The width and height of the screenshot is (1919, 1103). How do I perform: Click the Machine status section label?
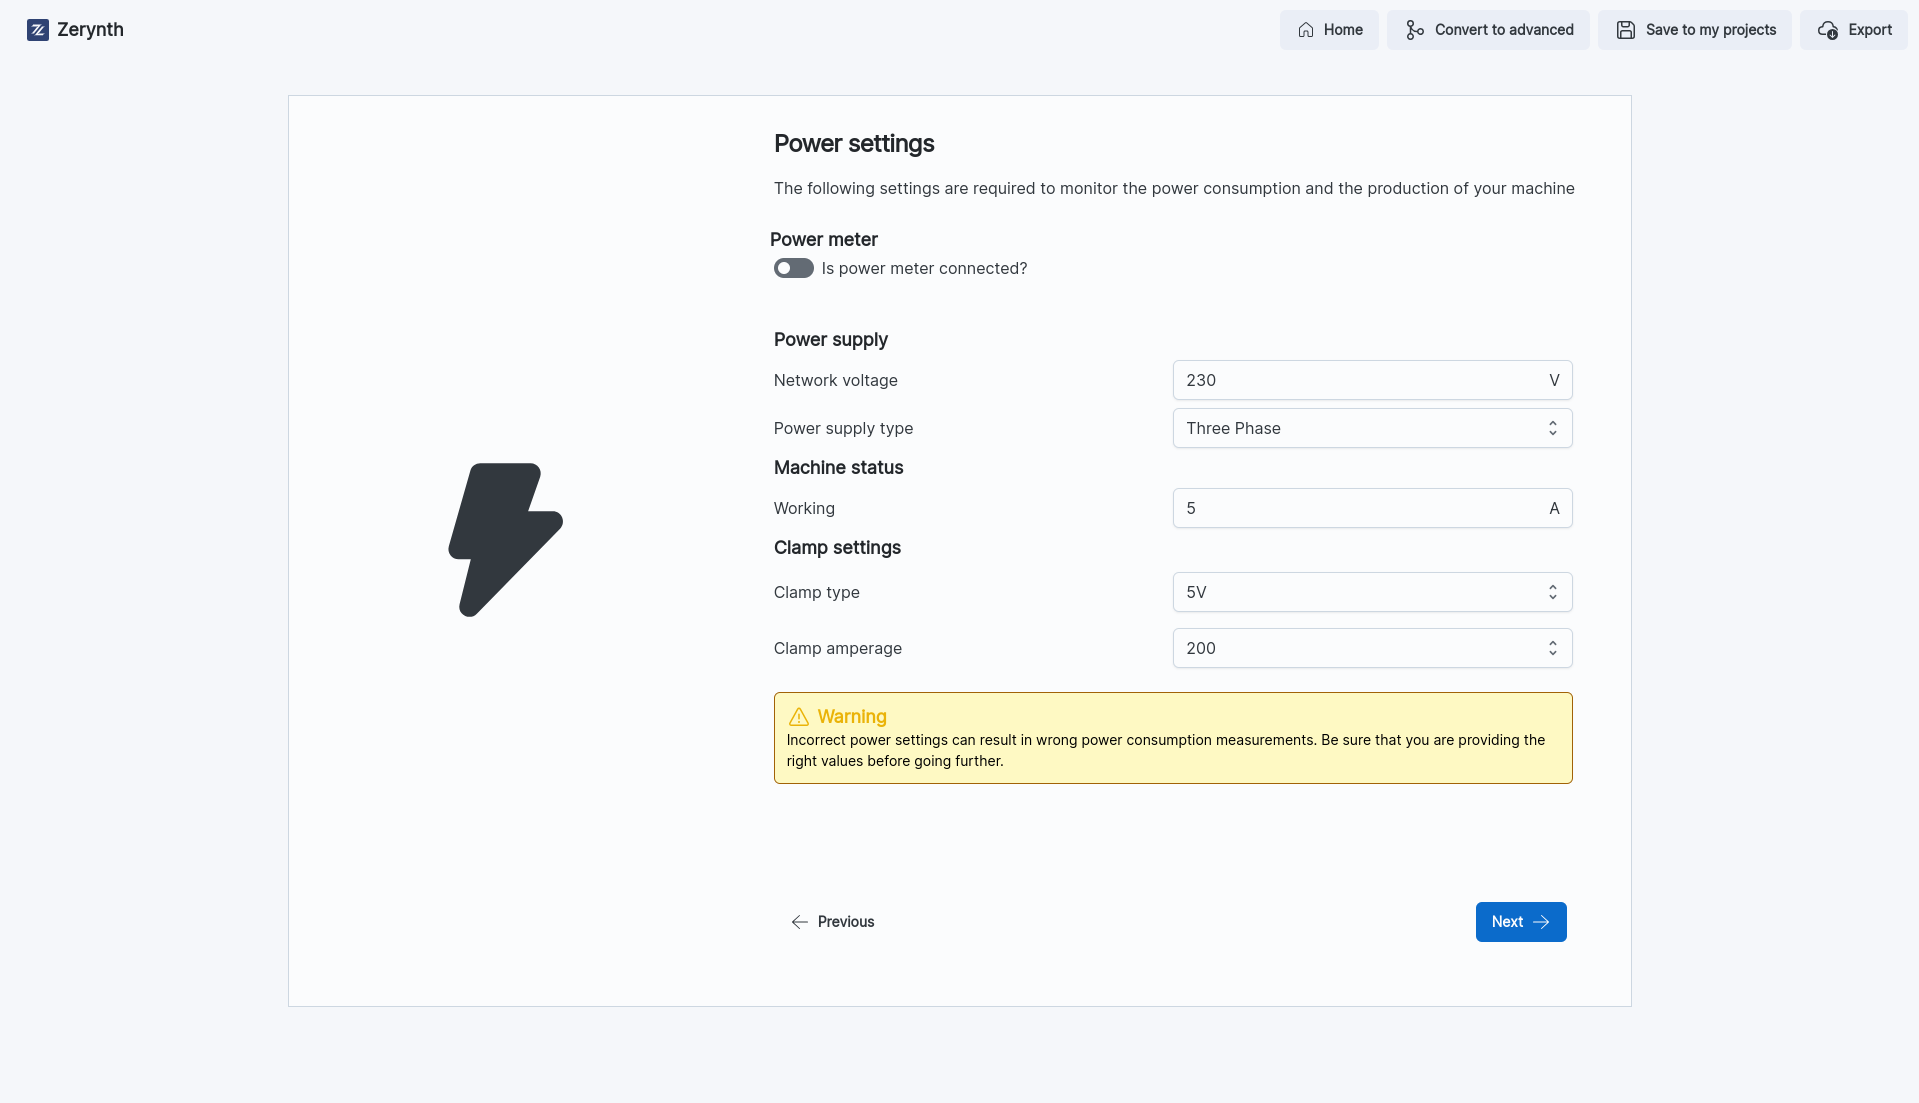838,468
